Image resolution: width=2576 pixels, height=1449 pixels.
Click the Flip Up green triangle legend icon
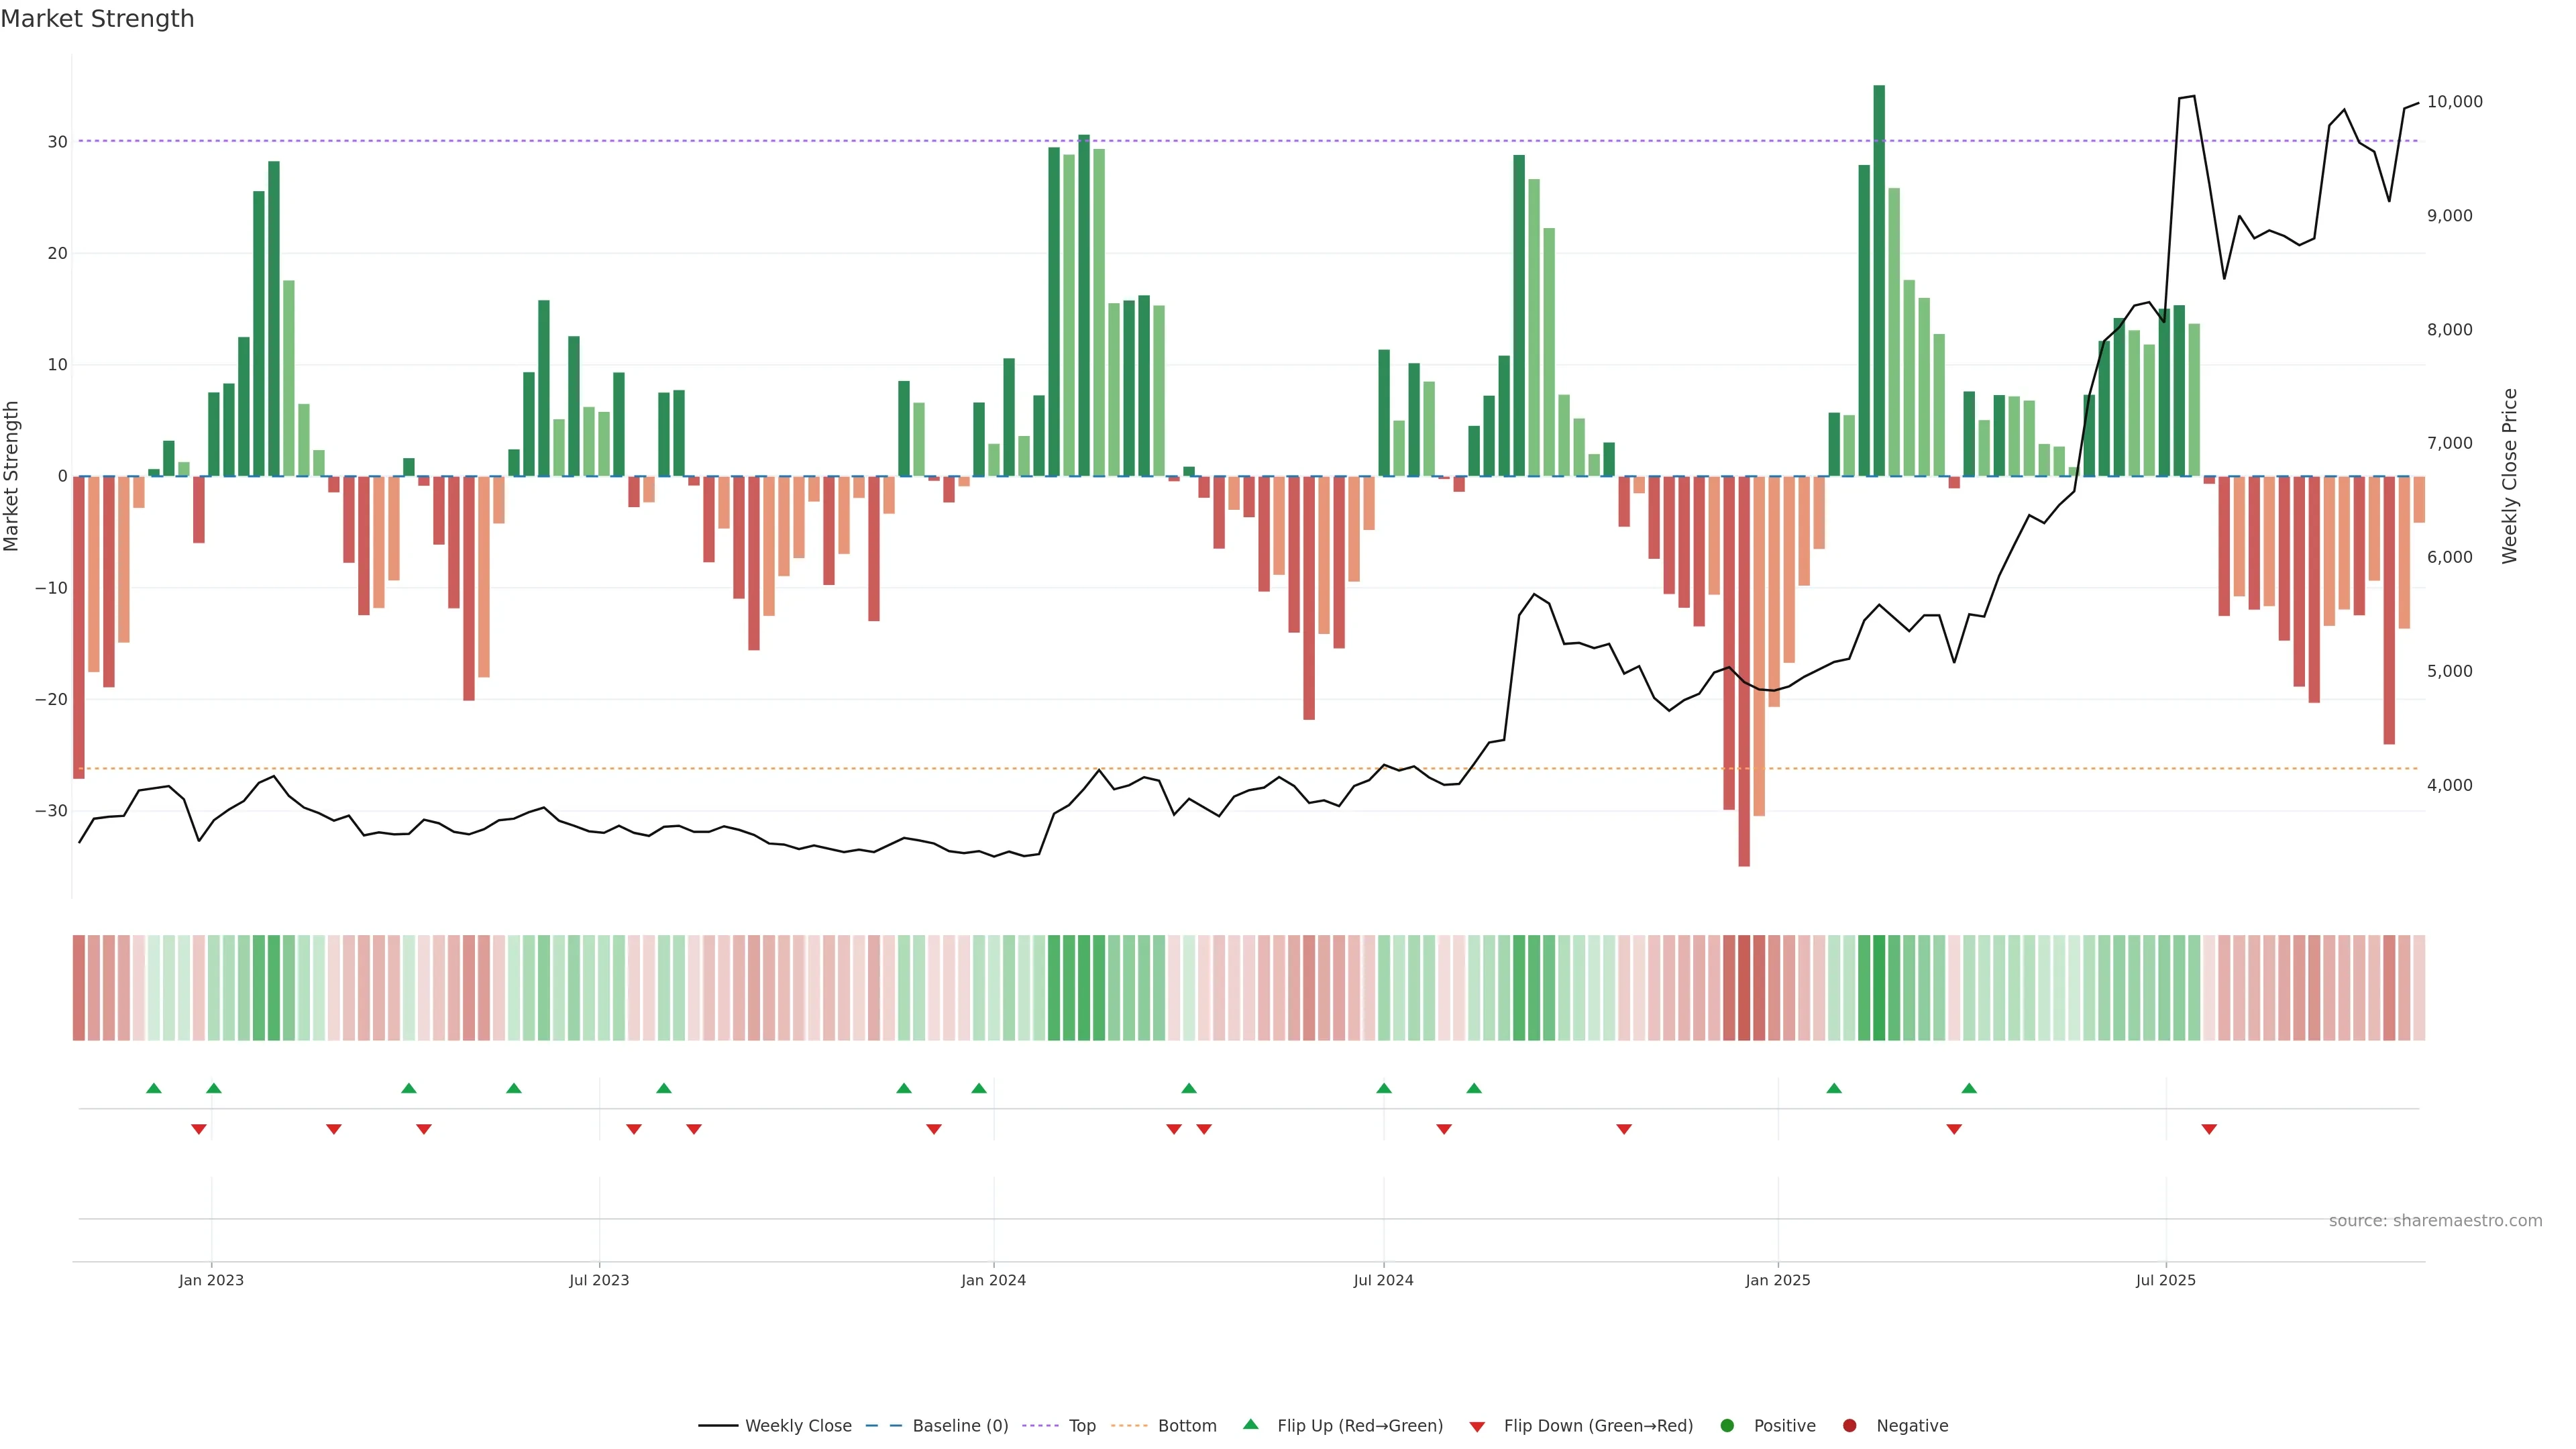pyautogui.click(x=1250, y=1425)
